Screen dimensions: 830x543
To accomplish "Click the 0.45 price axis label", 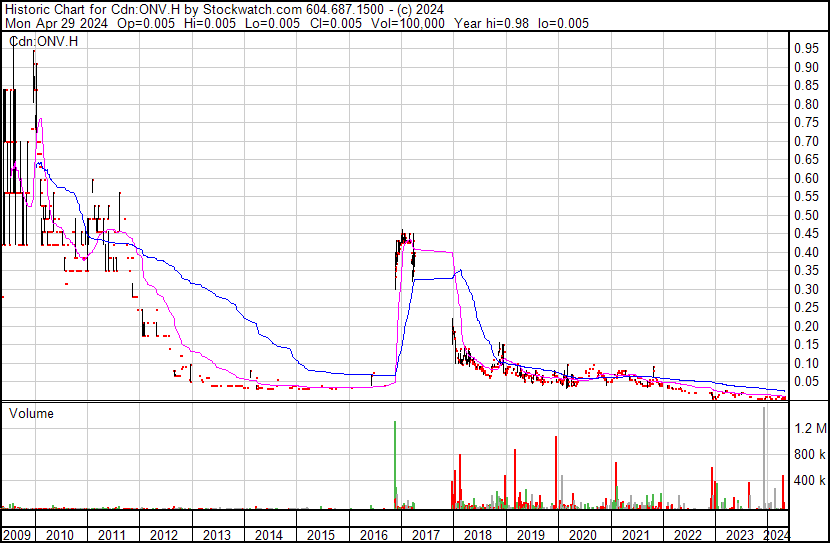I will (x=807, y=234).
